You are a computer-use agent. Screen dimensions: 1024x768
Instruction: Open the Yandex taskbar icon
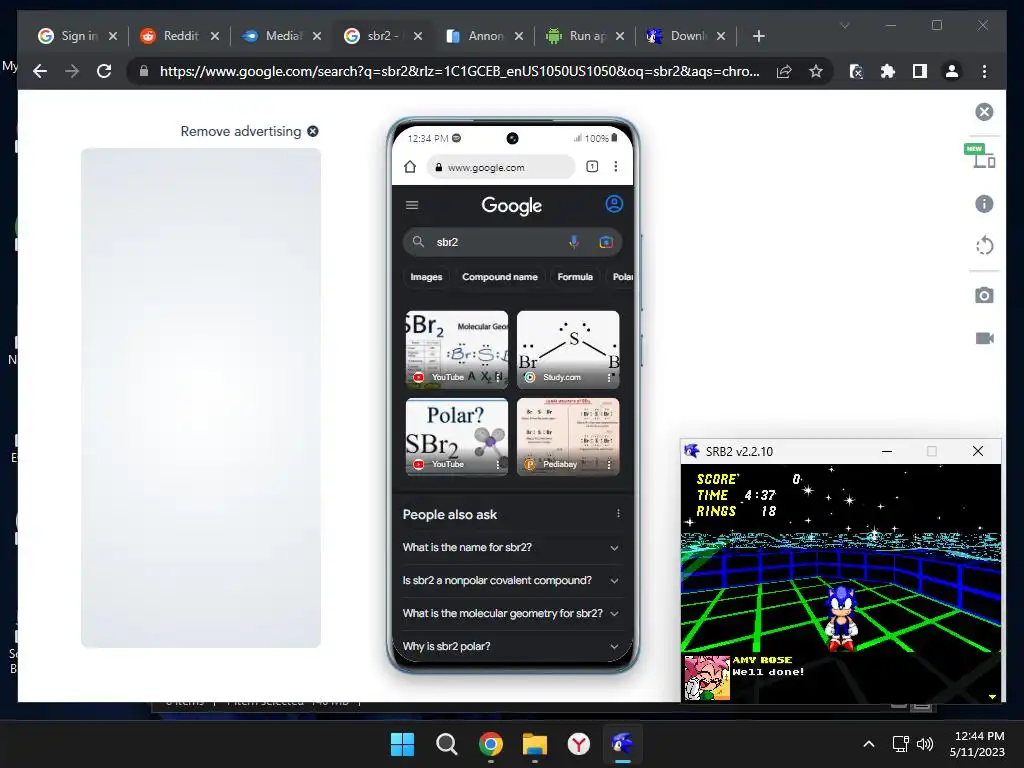point(579,744)
